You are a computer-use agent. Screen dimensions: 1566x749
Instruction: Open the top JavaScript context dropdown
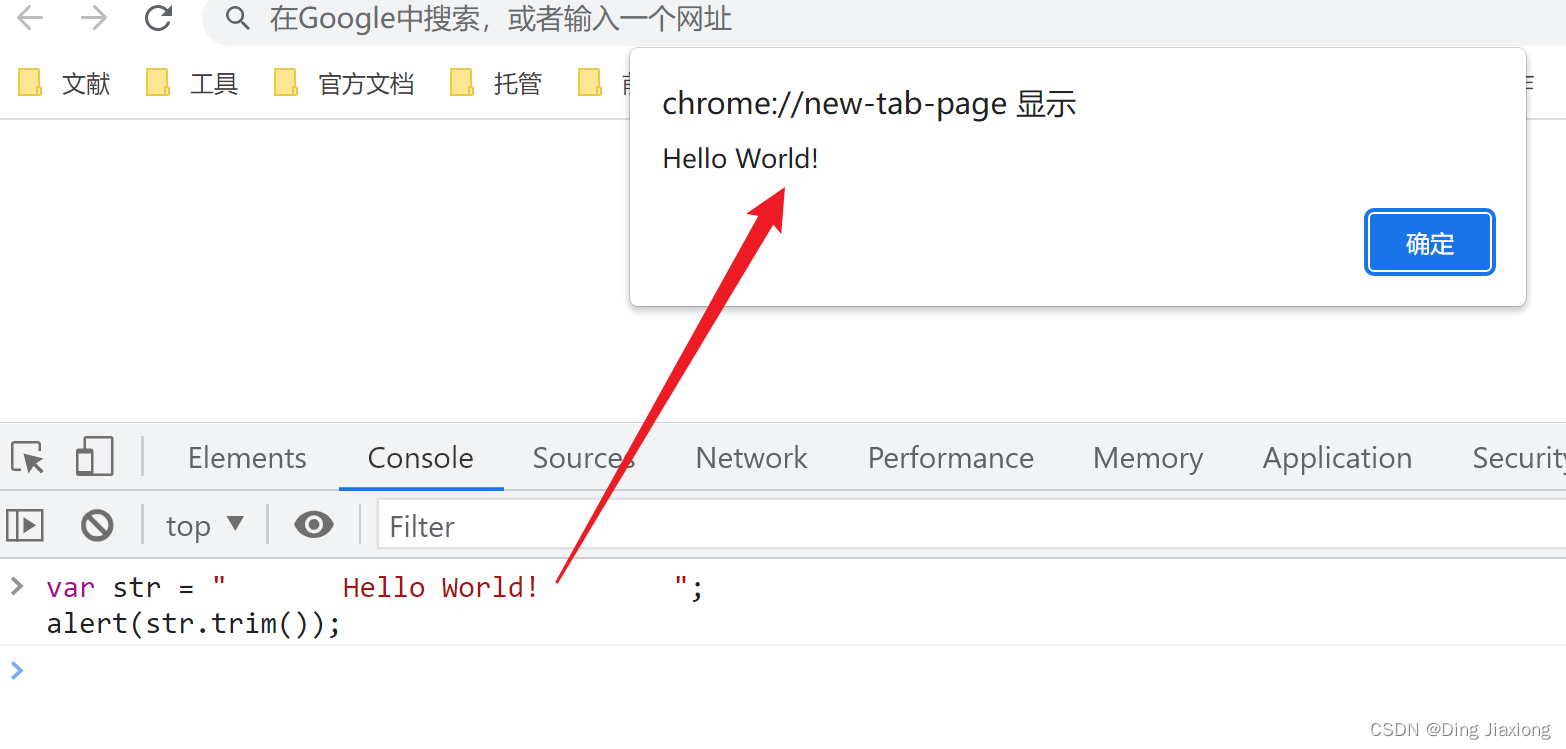pyautogui.click(x=205, y=525)
